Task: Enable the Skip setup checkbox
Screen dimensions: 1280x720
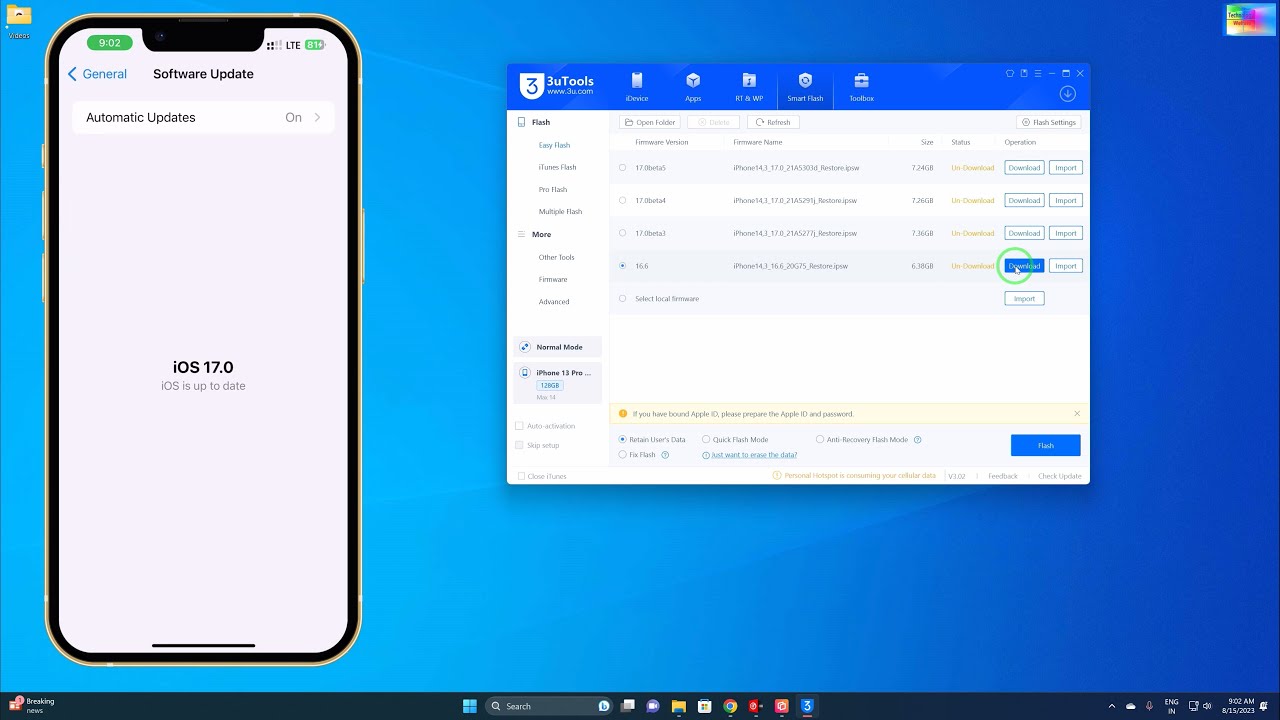Action: (519, 445)
